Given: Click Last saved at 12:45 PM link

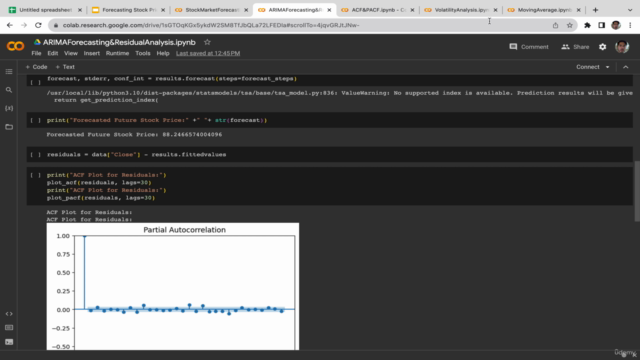Looking at the screenshot, I should pos(208,53).
